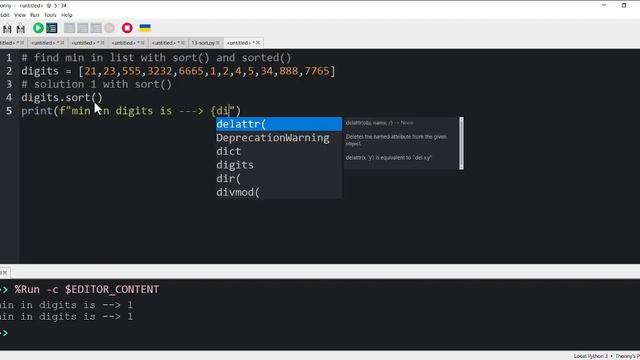Viewport: 640px width, 360px height.
Task: Open the Tools menu
Action: click(50, 15)
